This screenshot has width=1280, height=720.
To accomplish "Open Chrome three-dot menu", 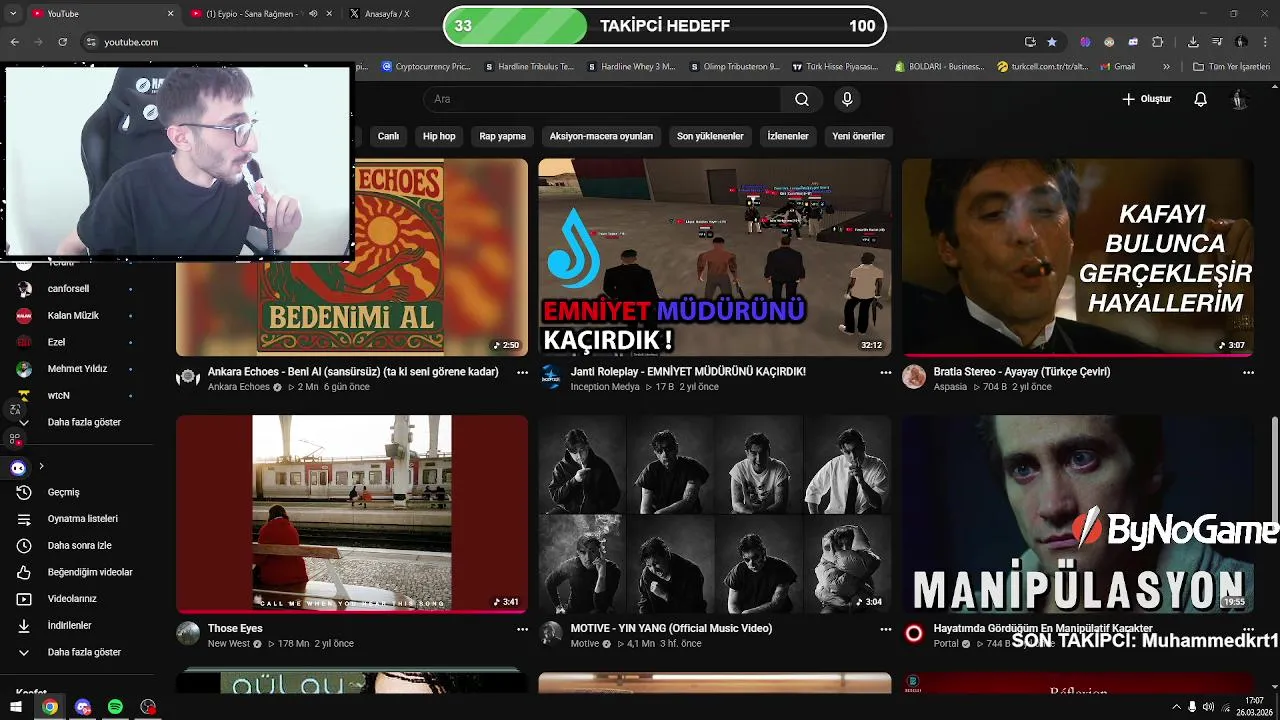I will (x=1266, y=42).
